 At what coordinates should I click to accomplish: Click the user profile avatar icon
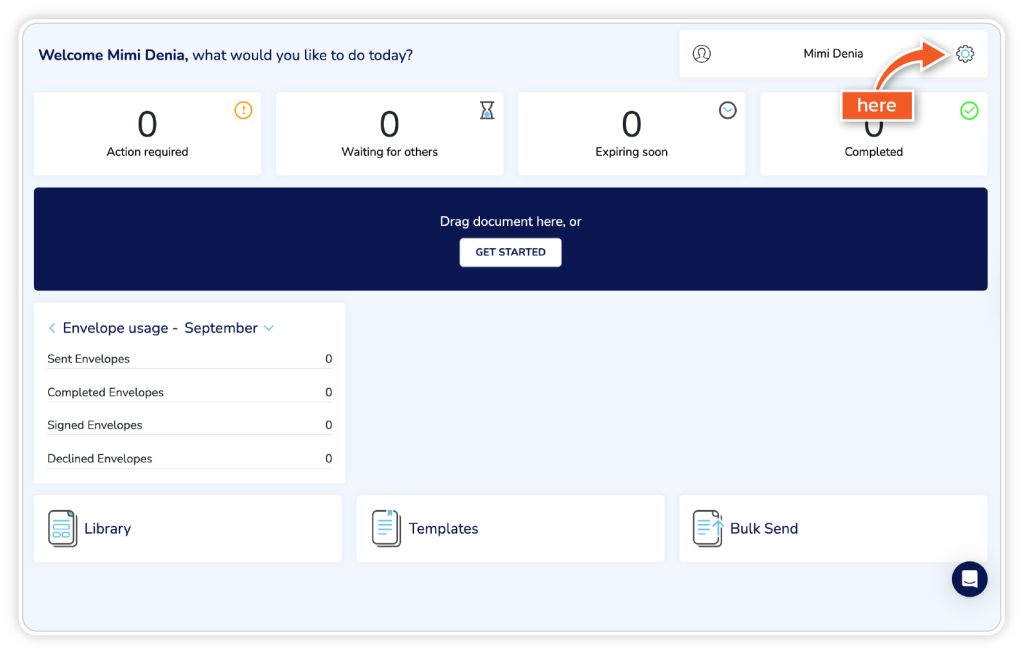click(702, 54)
